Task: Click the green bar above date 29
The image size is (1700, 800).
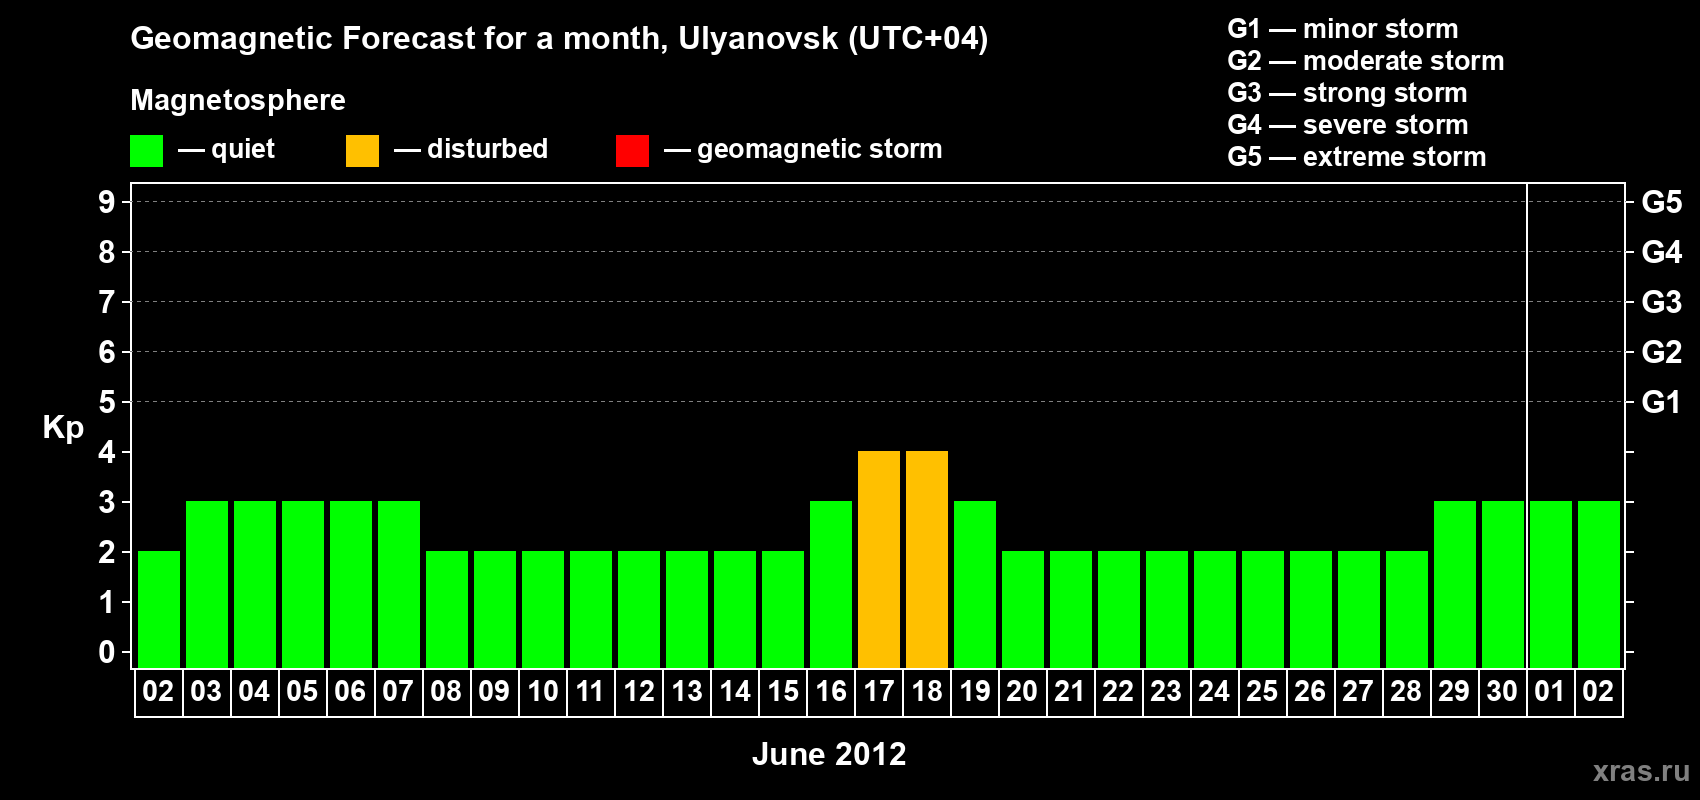Action: point(1455,585)
